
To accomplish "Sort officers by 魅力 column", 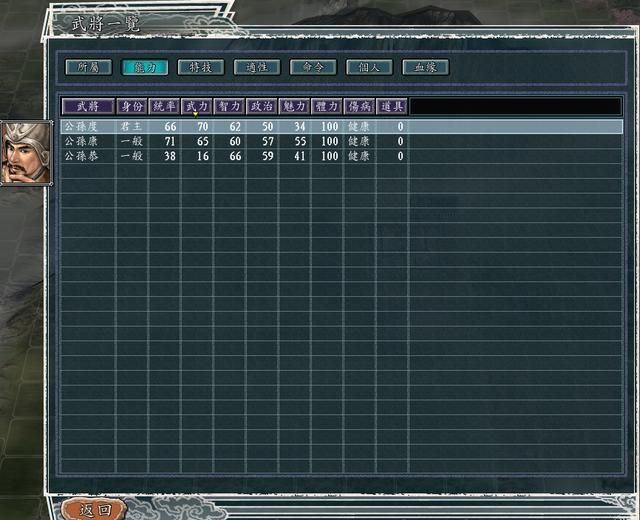I will pos(294,106).
